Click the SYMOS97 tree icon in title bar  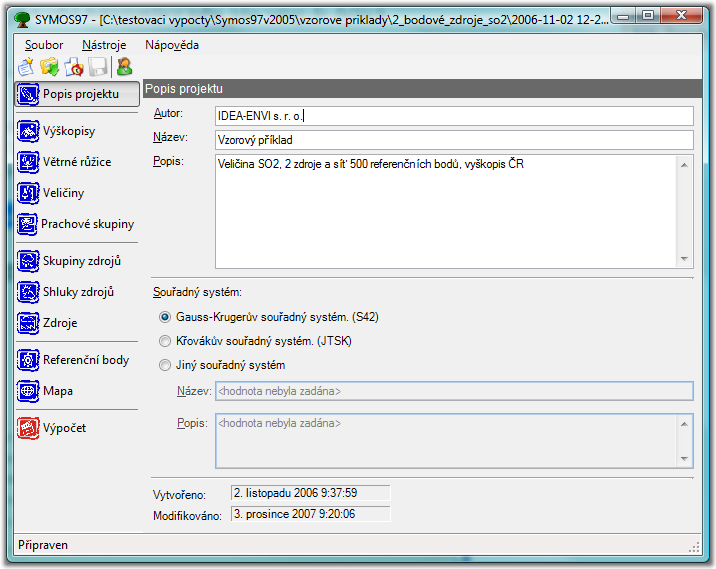[x=22, y=19]
